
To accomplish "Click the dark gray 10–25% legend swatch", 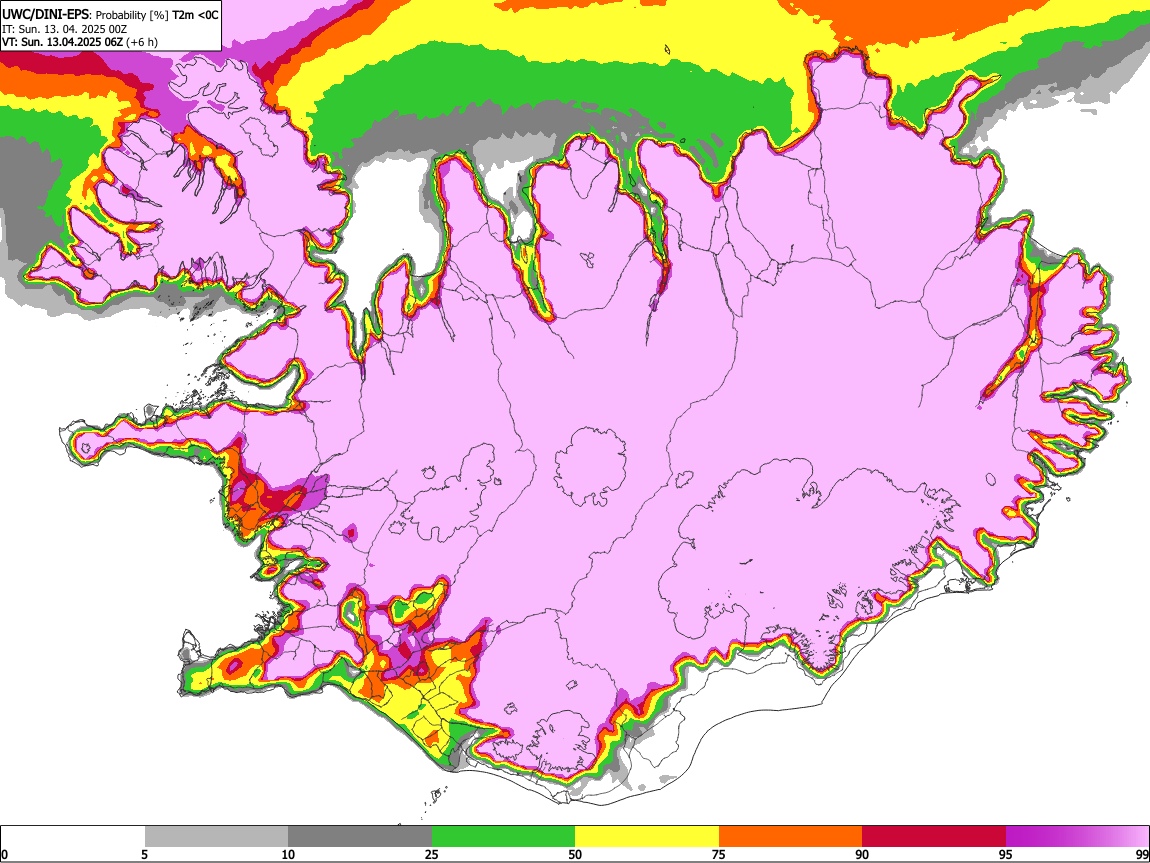I will (x=360, y=837).
